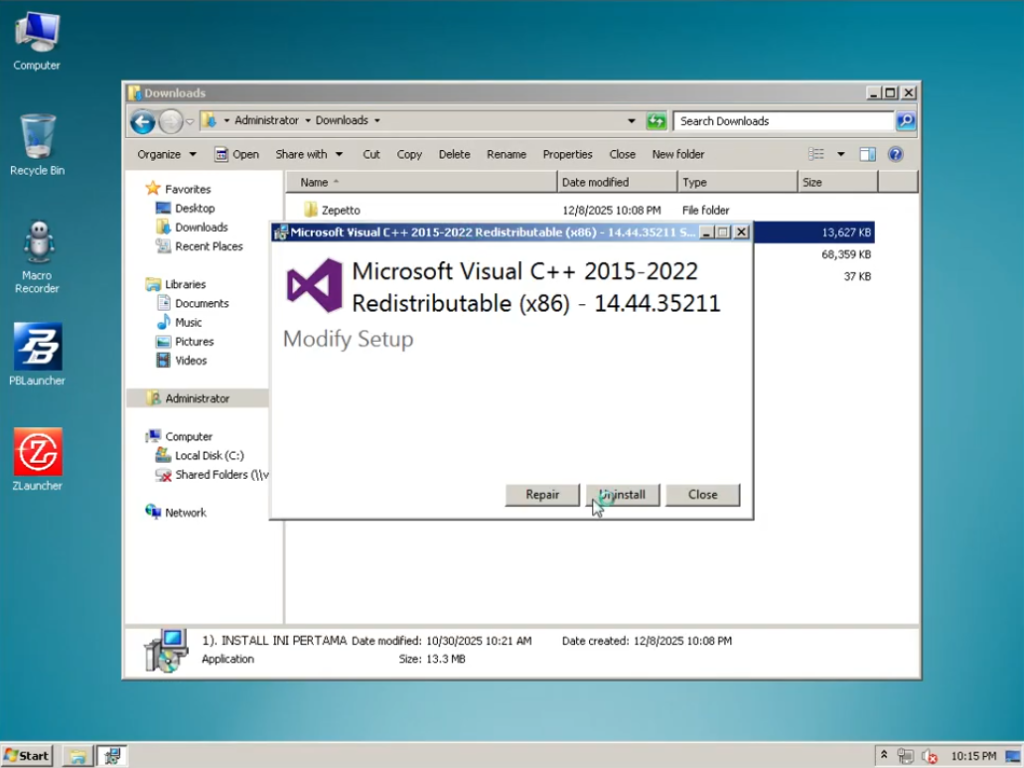Viewport: 1024px width, 768px height.
Task: Click inside the Search Downloads box
Action: point(780,121)
